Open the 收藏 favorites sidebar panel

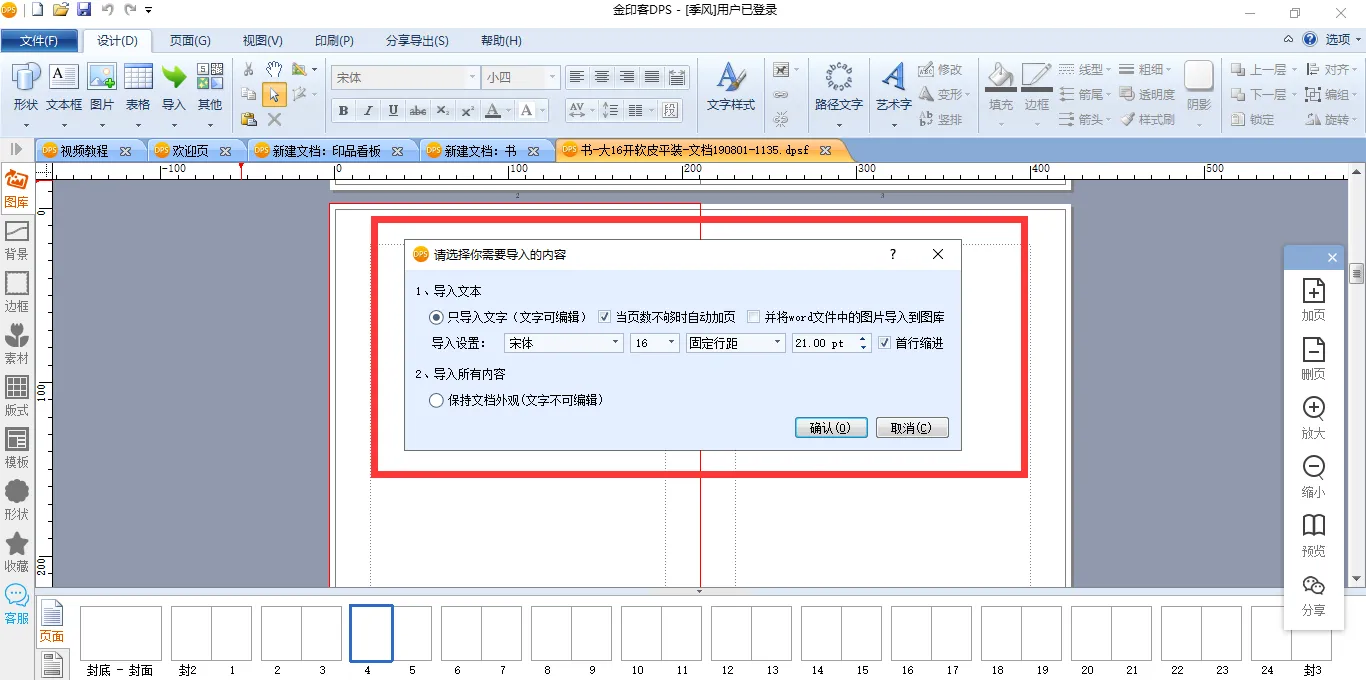point(17,553)
